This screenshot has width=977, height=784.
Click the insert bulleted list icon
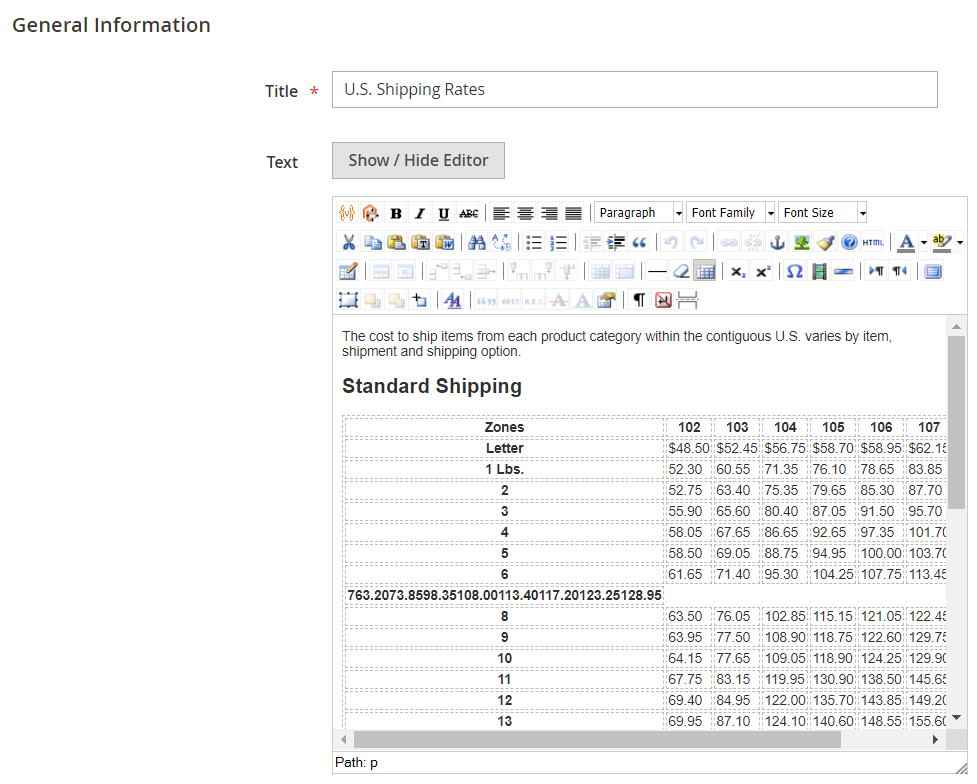[534, 242]
